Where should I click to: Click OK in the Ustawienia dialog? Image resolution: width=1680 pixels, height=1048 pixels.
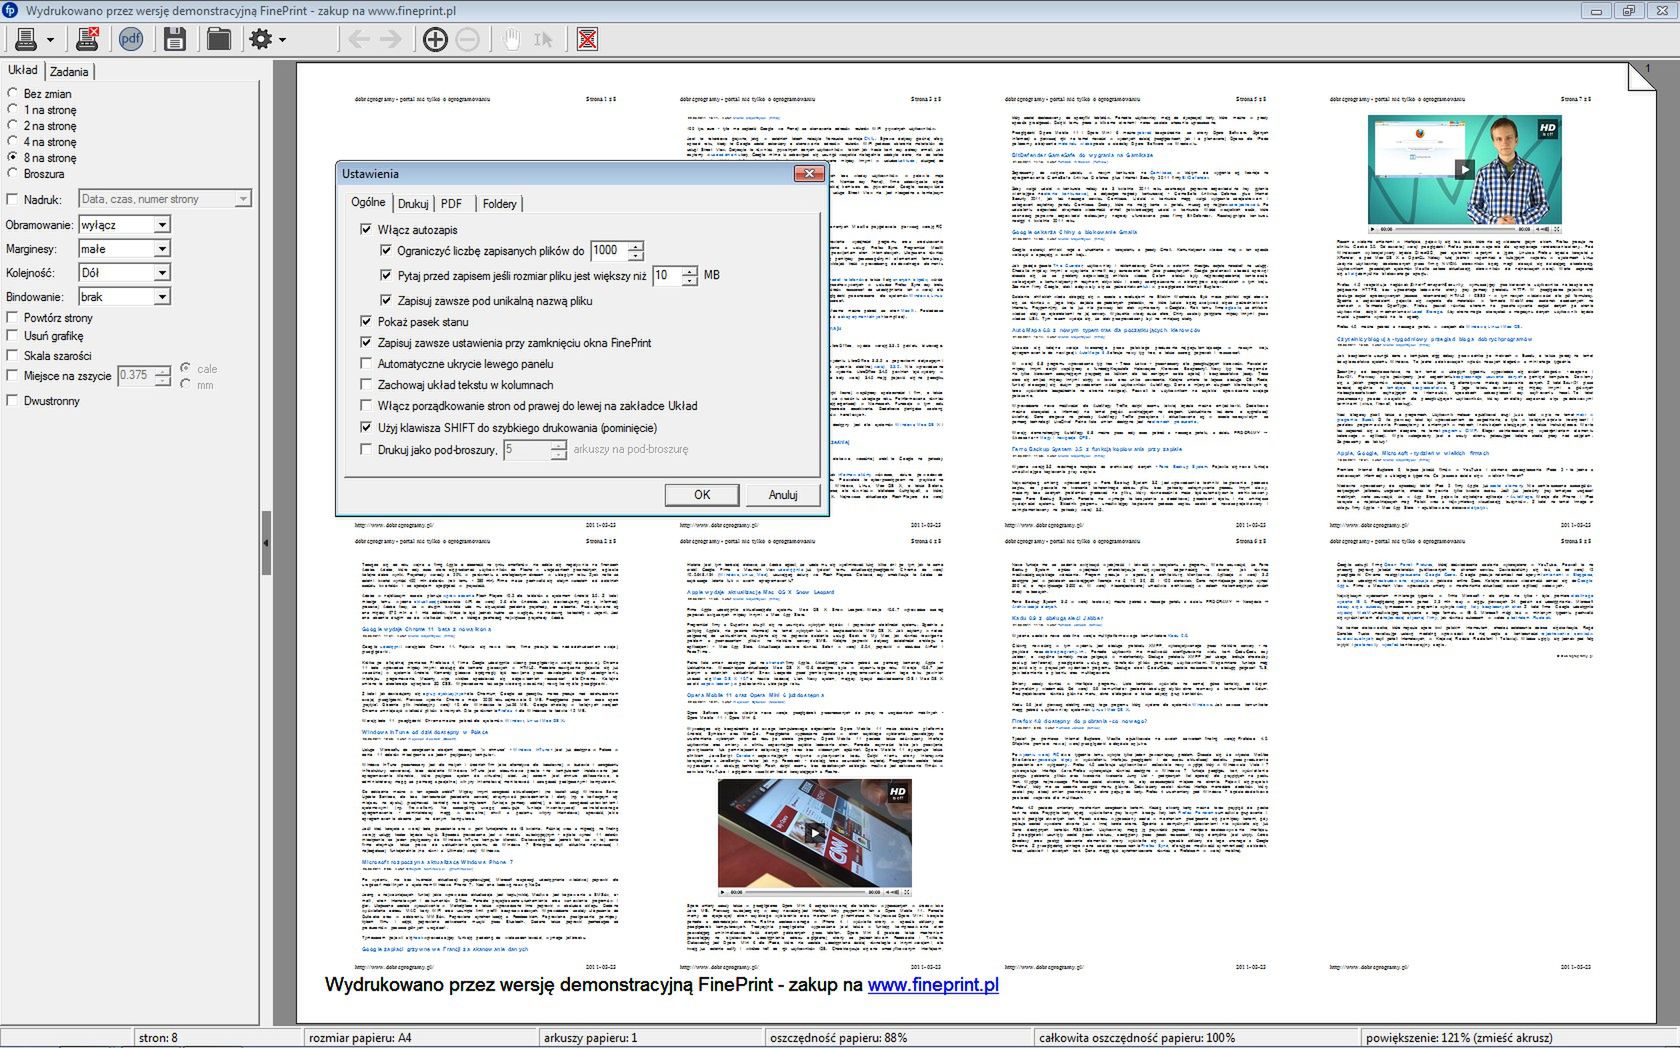(702, 495)
